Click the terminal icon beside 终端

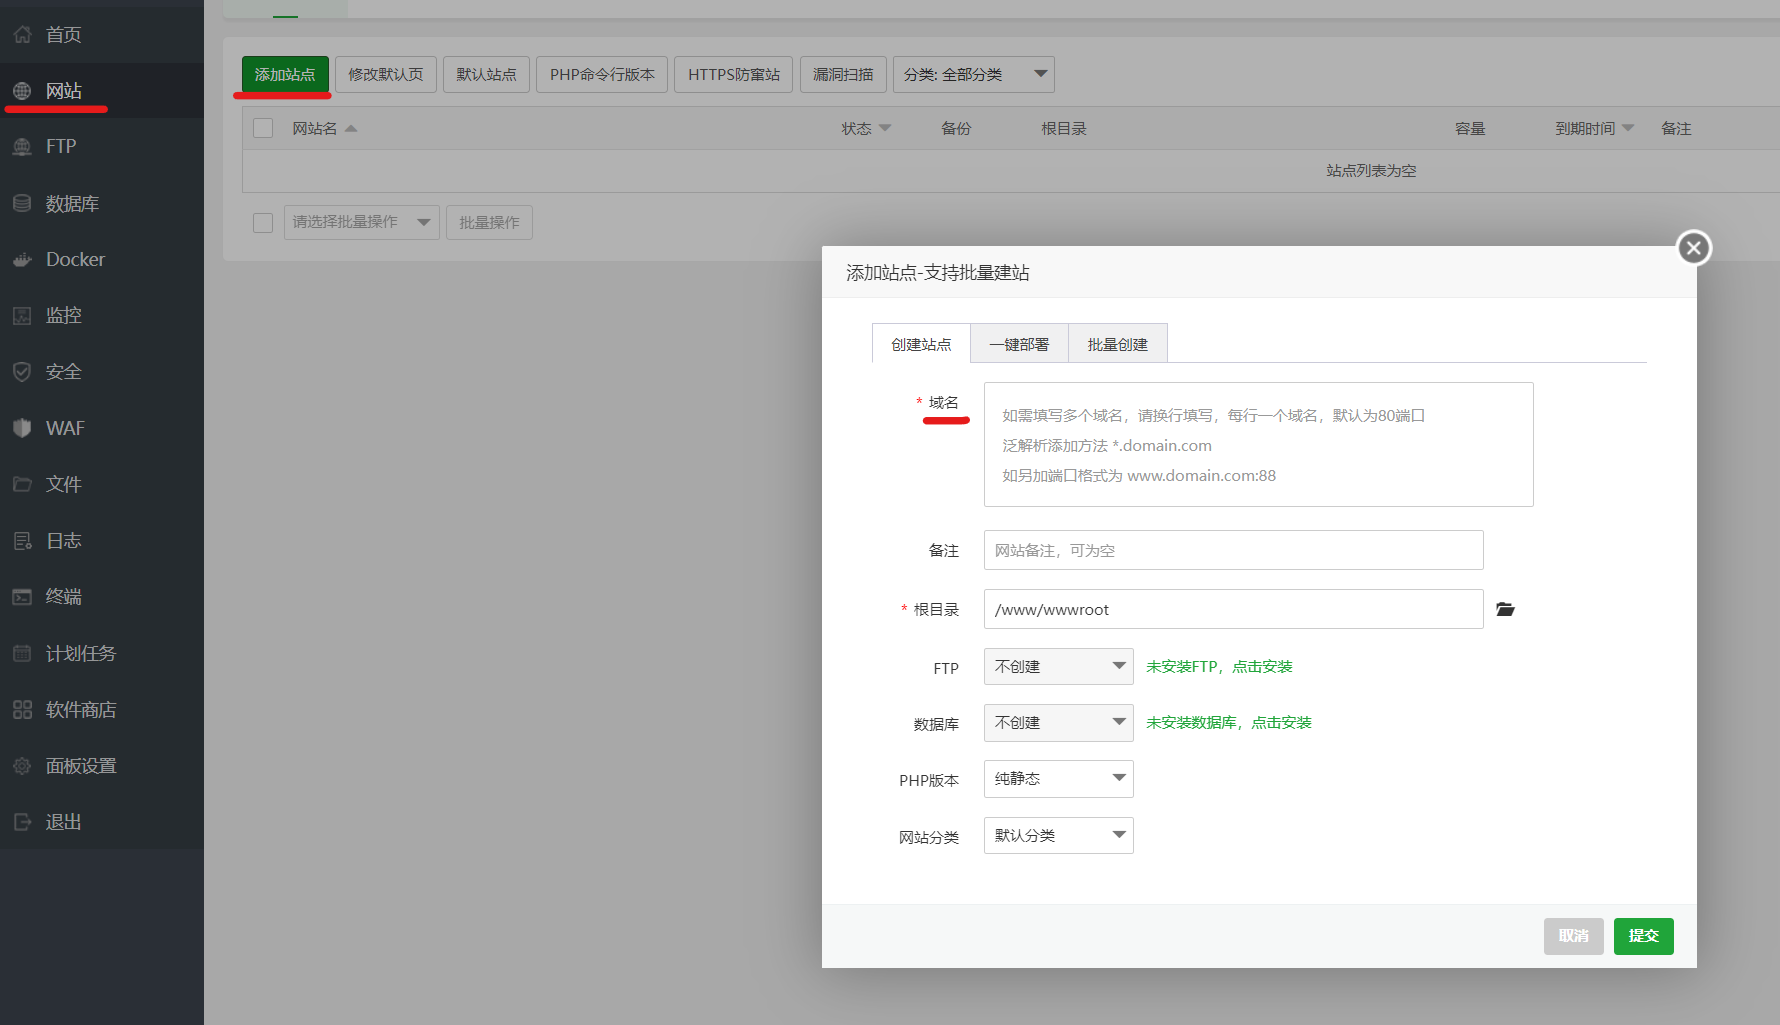22,597
